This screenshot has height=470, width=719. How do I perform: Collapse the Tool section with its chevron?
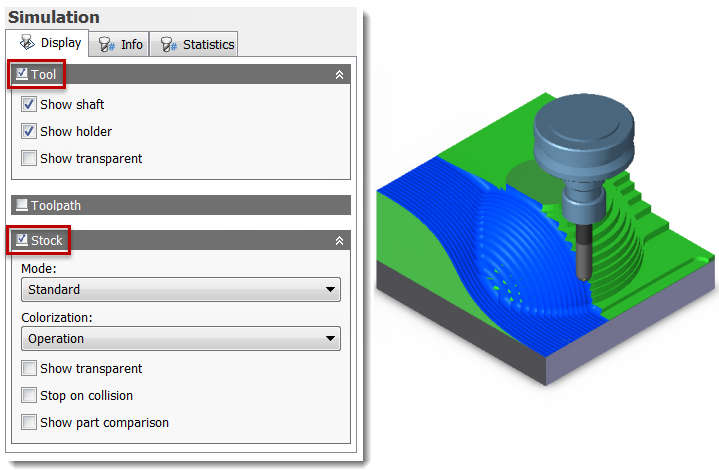click(339, 75)
